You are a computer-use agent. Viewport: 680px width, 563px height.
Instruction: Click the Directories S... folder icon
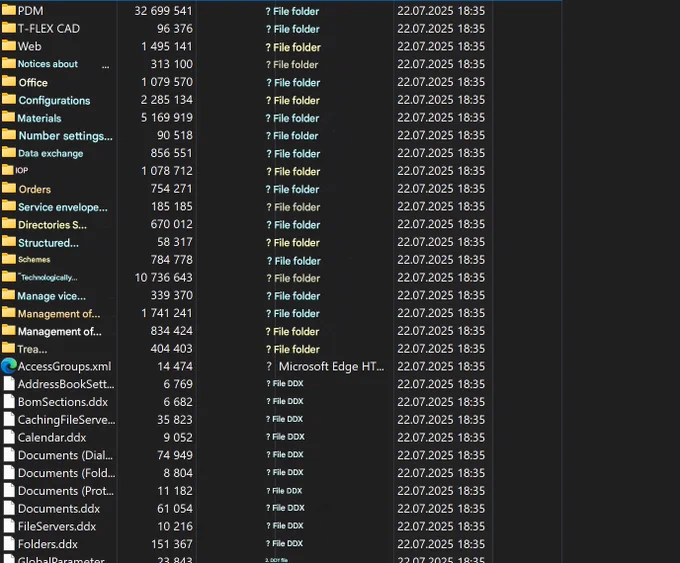click(x=9, y=223)
